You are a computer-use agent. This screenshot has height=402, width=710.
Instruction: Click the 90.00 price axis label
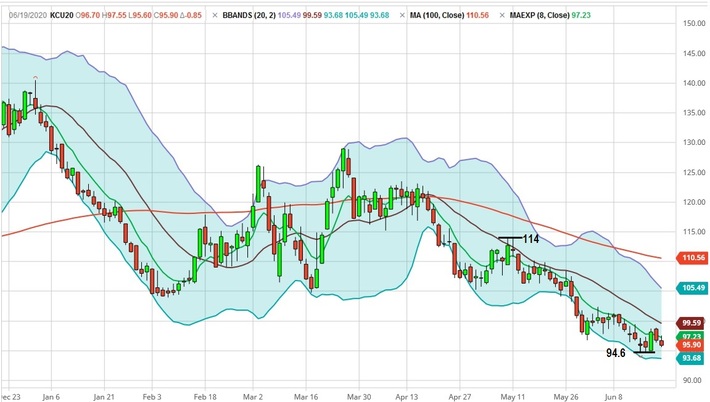pos(694,380)
